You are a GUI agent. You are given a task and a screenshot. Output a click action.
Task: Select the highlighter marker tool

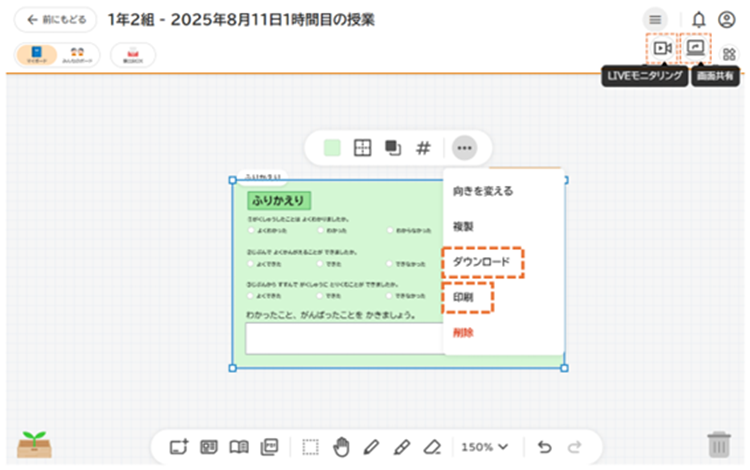[x=401, y=447]
